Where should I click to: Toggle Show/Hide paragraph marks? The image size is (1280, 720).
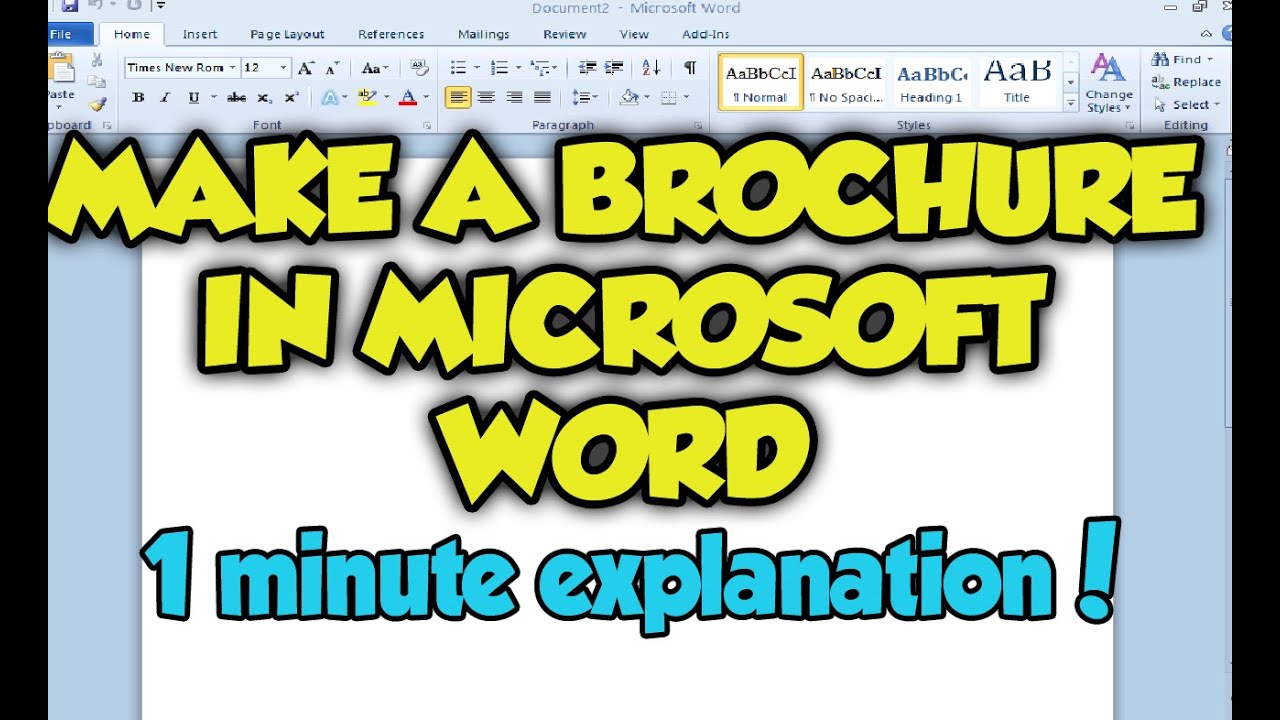pyautogui.click(x=690, y=68)
